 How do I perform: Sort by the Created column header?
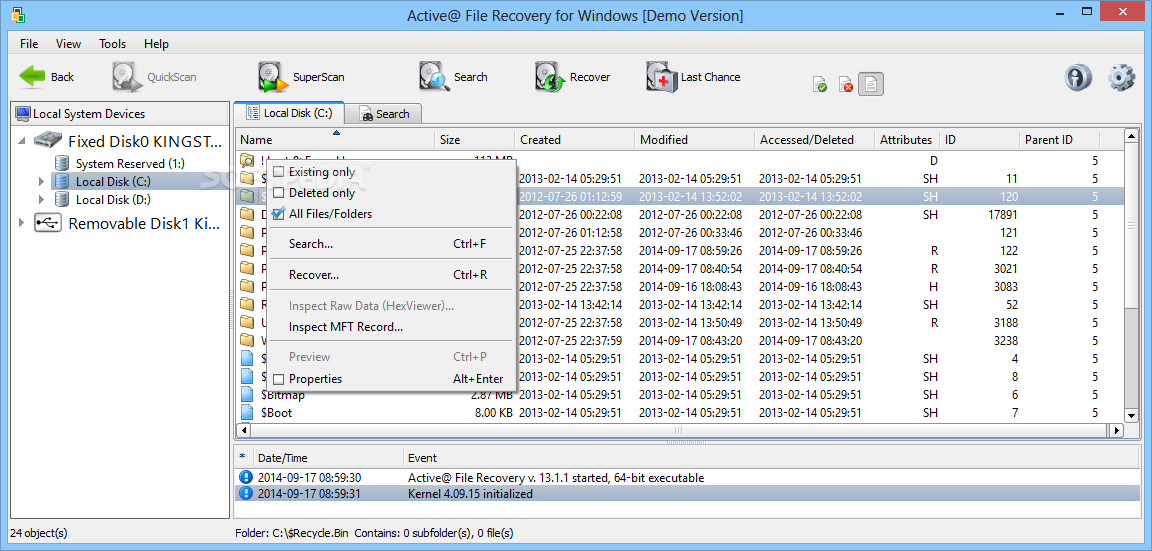[575, 140]
